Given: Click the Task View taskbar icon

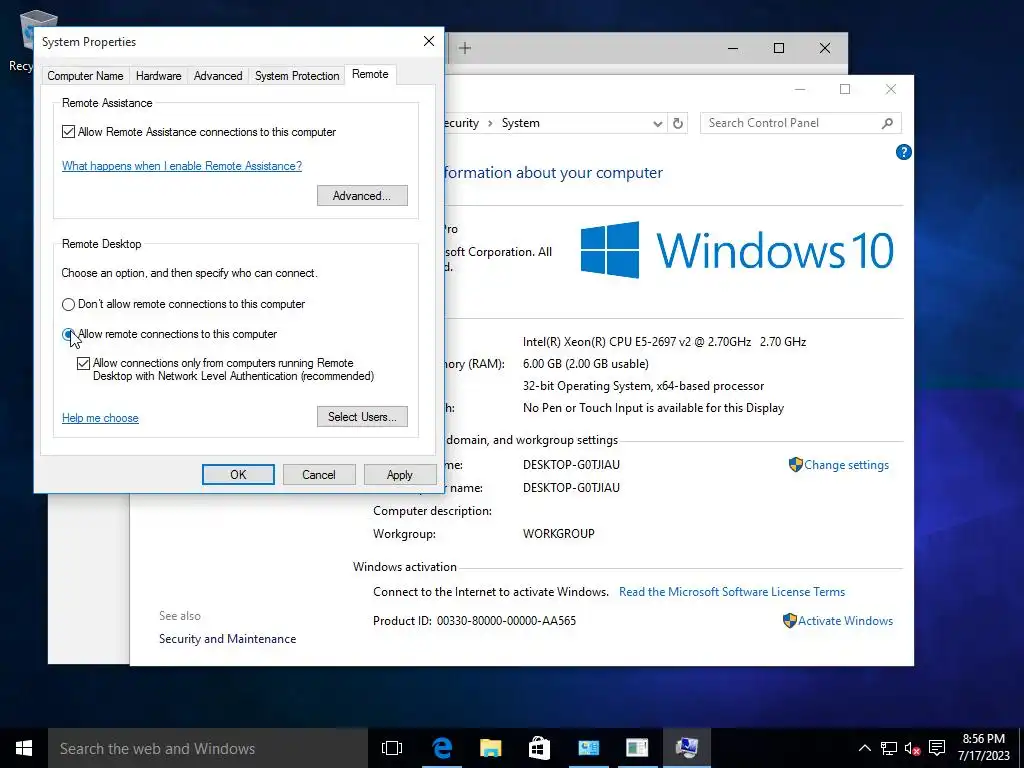Looking at the screenshot, I should coord(392,748).
